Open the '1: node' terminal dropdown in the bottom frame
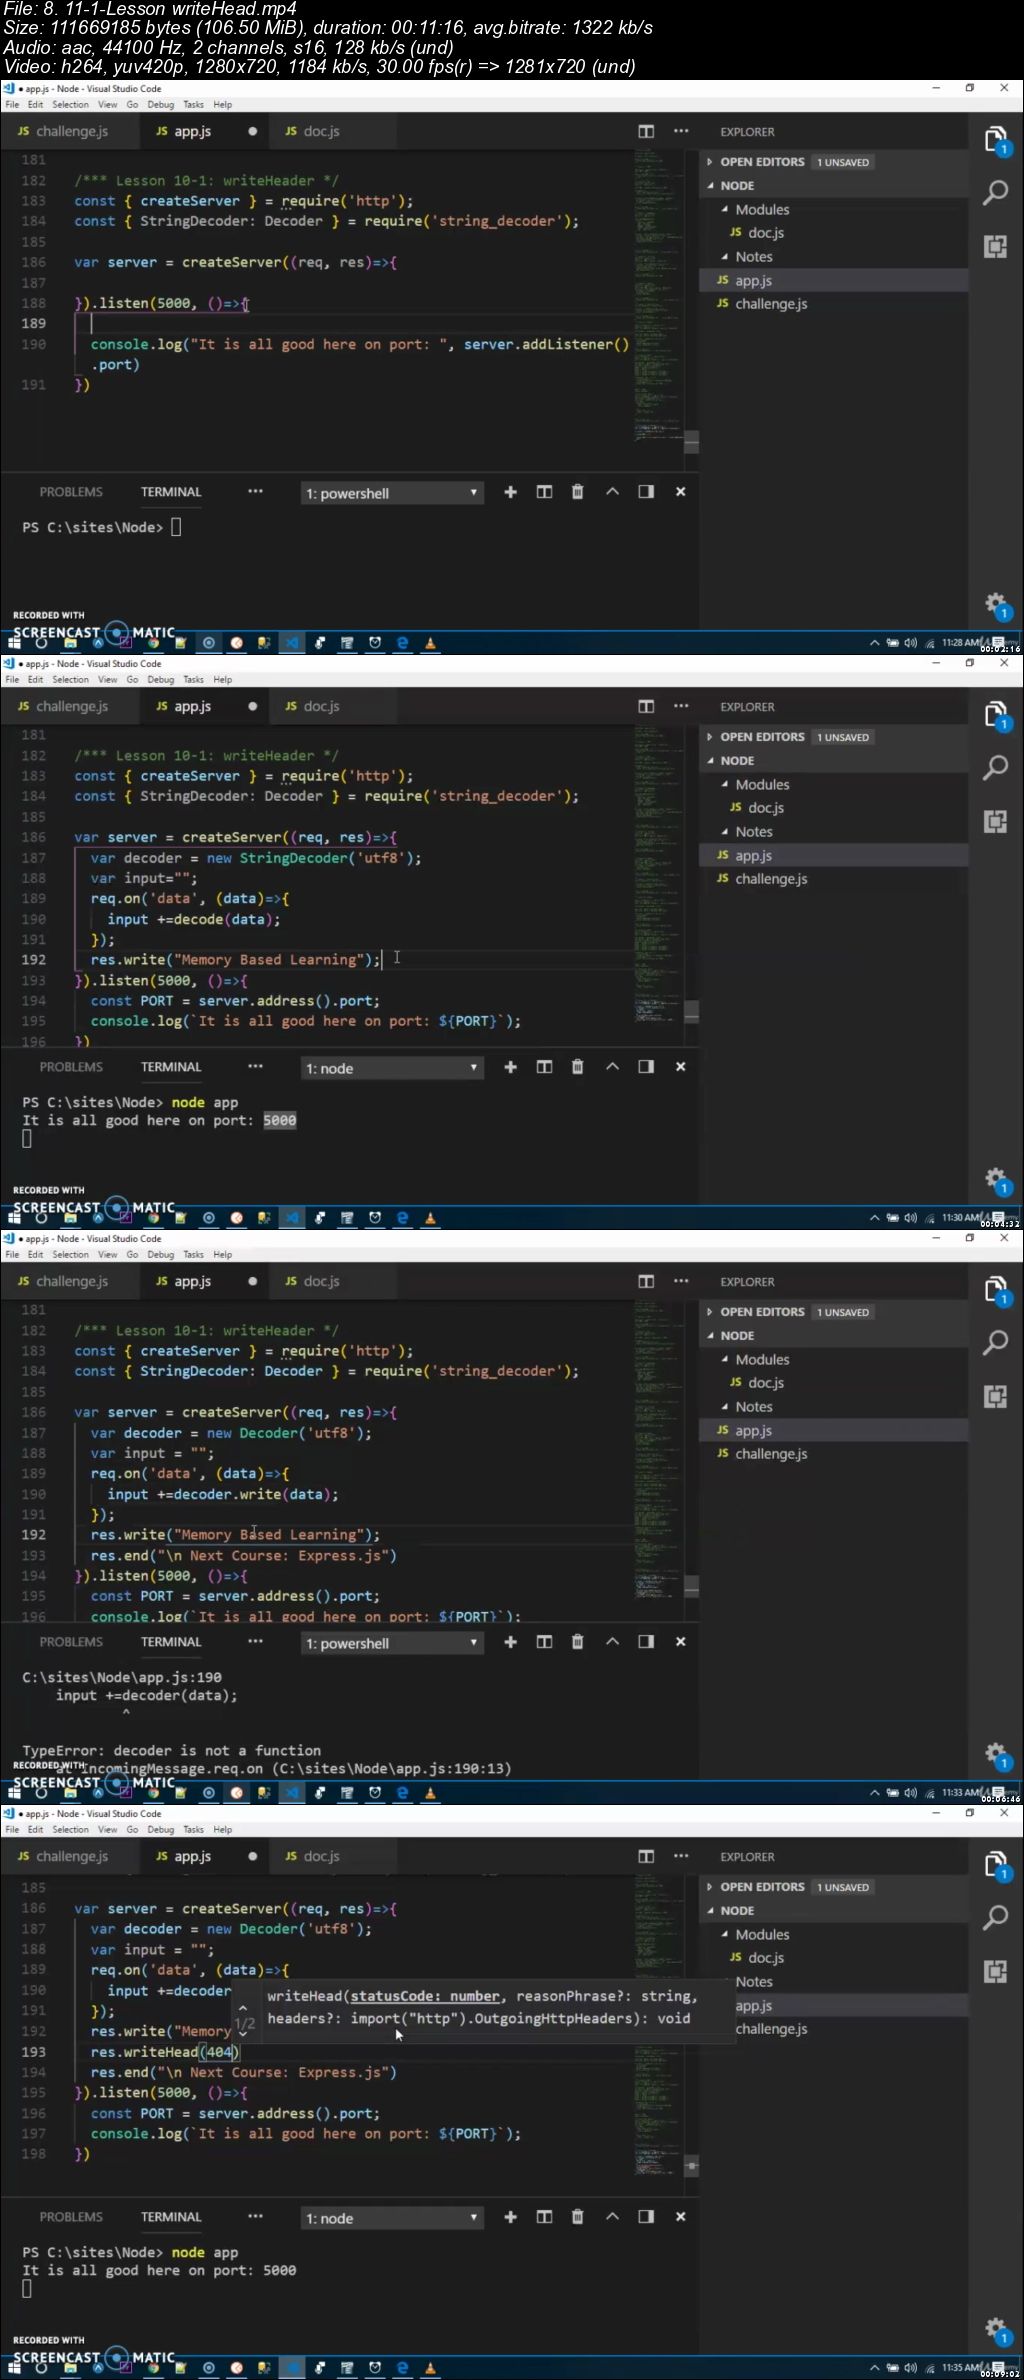The image size is (1024, 2380). [392, 2218]
